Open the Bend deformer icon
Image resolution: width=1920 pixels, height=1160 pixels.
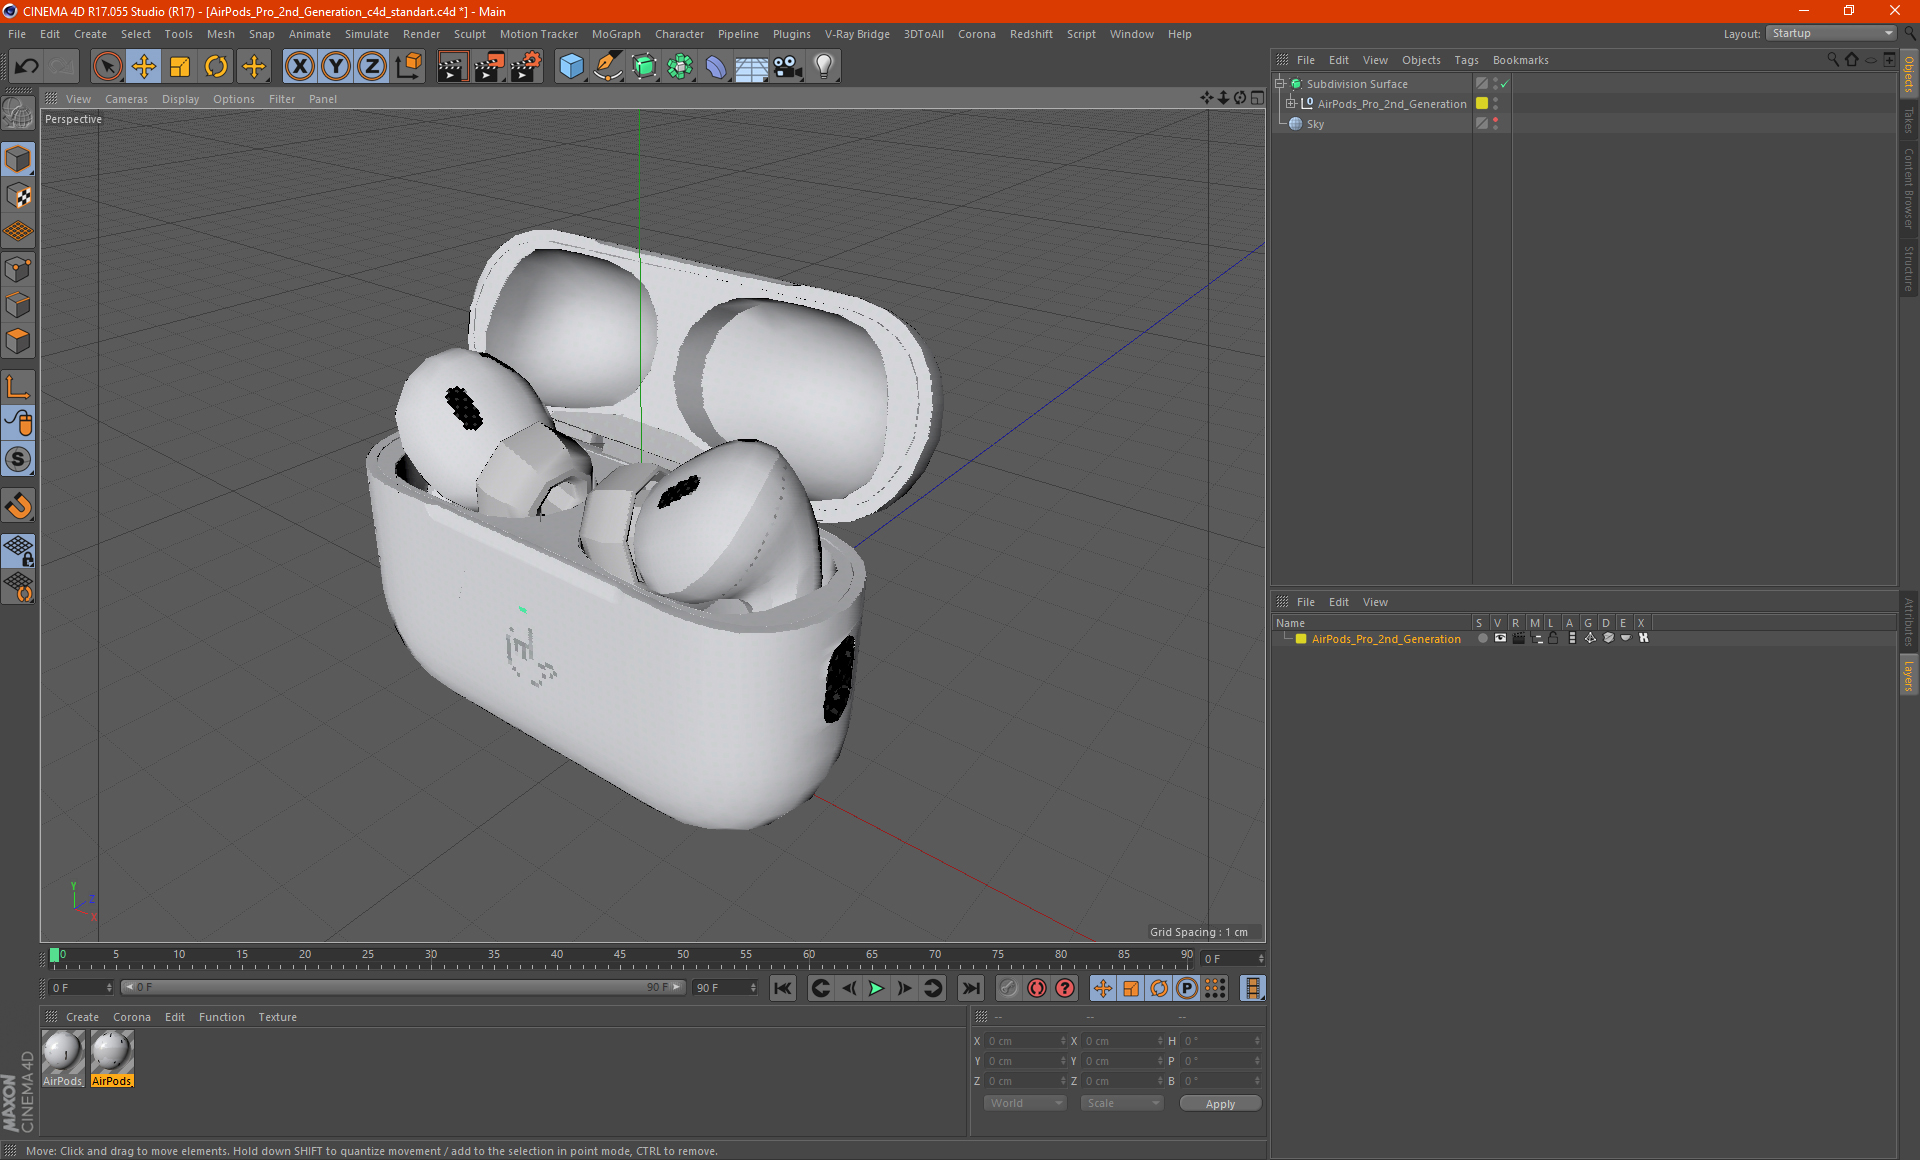tap(716, 67)
